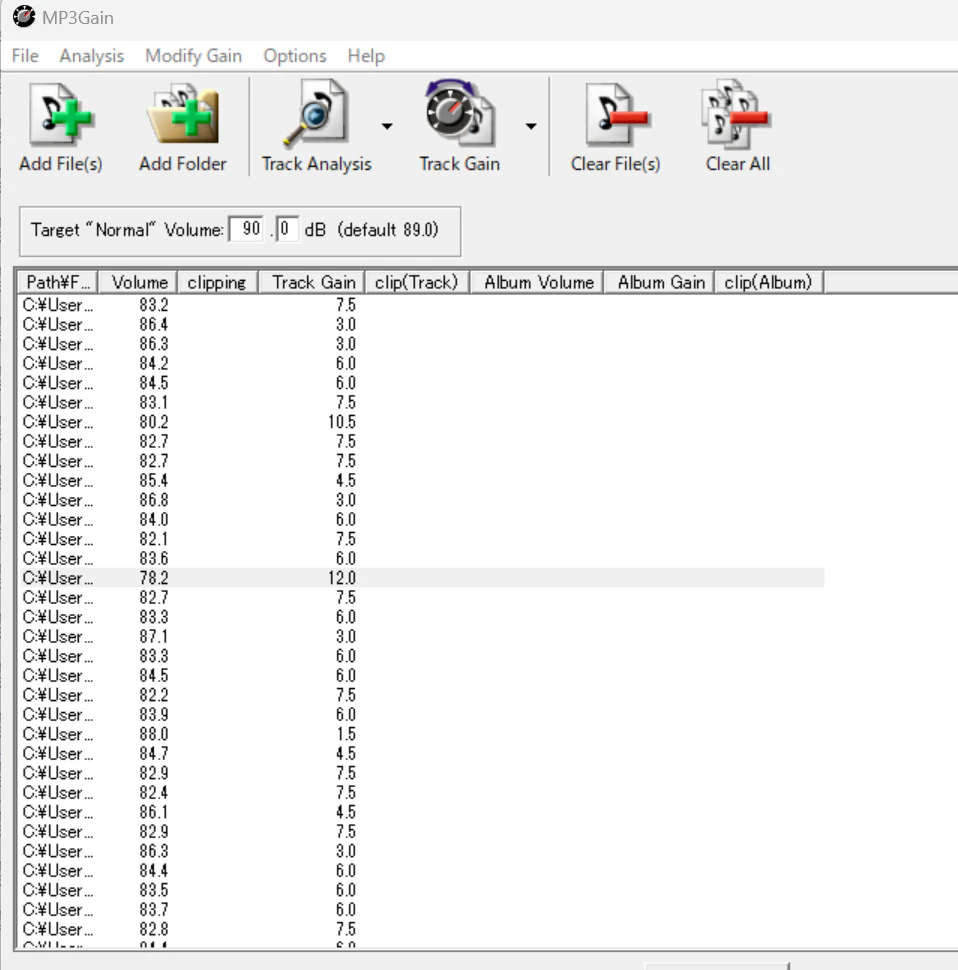Image resolution: width=958 pixels, height=970 pixels.
Task: Open the Options menu
Action: (295, 56)
